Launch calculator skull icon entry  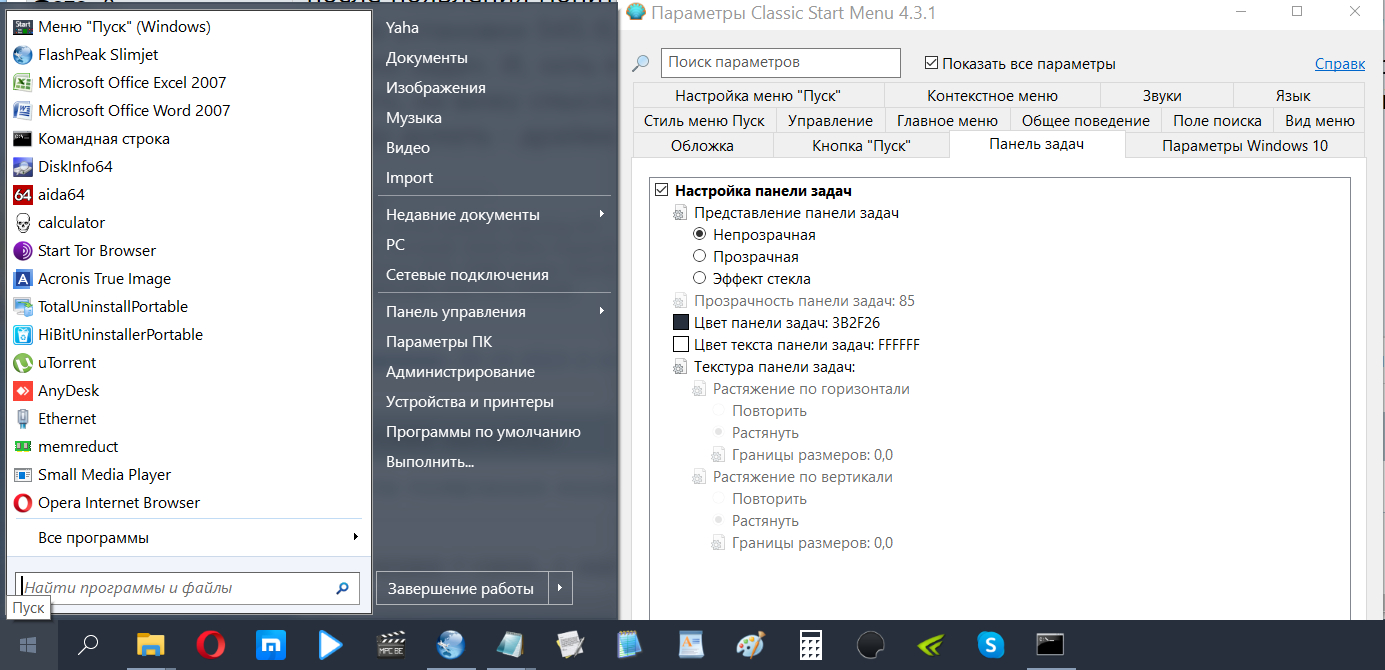22,223
